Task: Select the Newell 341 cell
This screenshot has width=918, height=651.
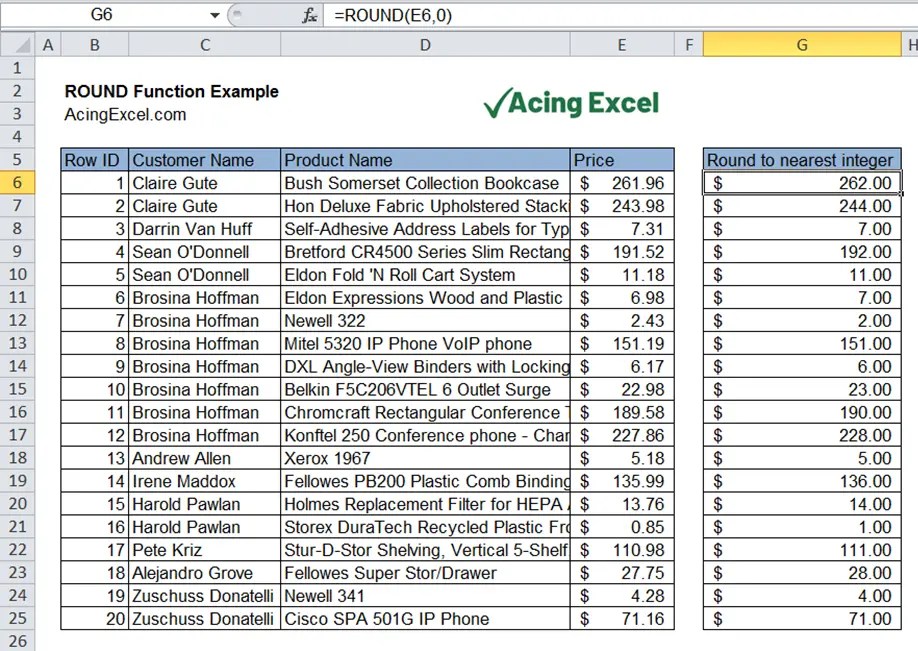Action: tap(425, 595)
